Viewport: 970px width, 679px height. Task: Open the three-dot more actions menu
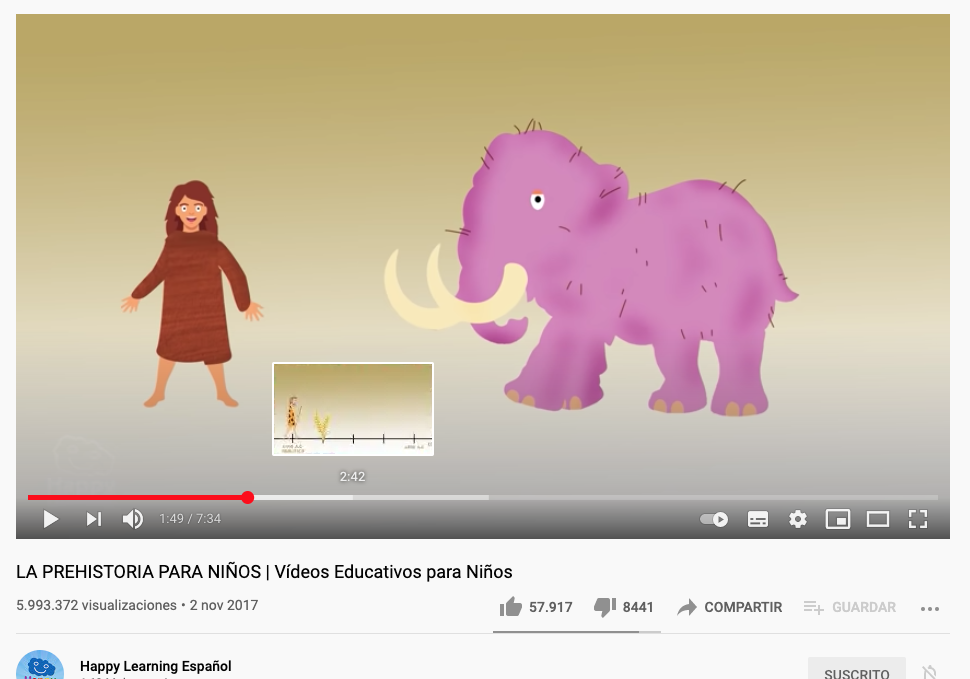click(x=930, y=609)
